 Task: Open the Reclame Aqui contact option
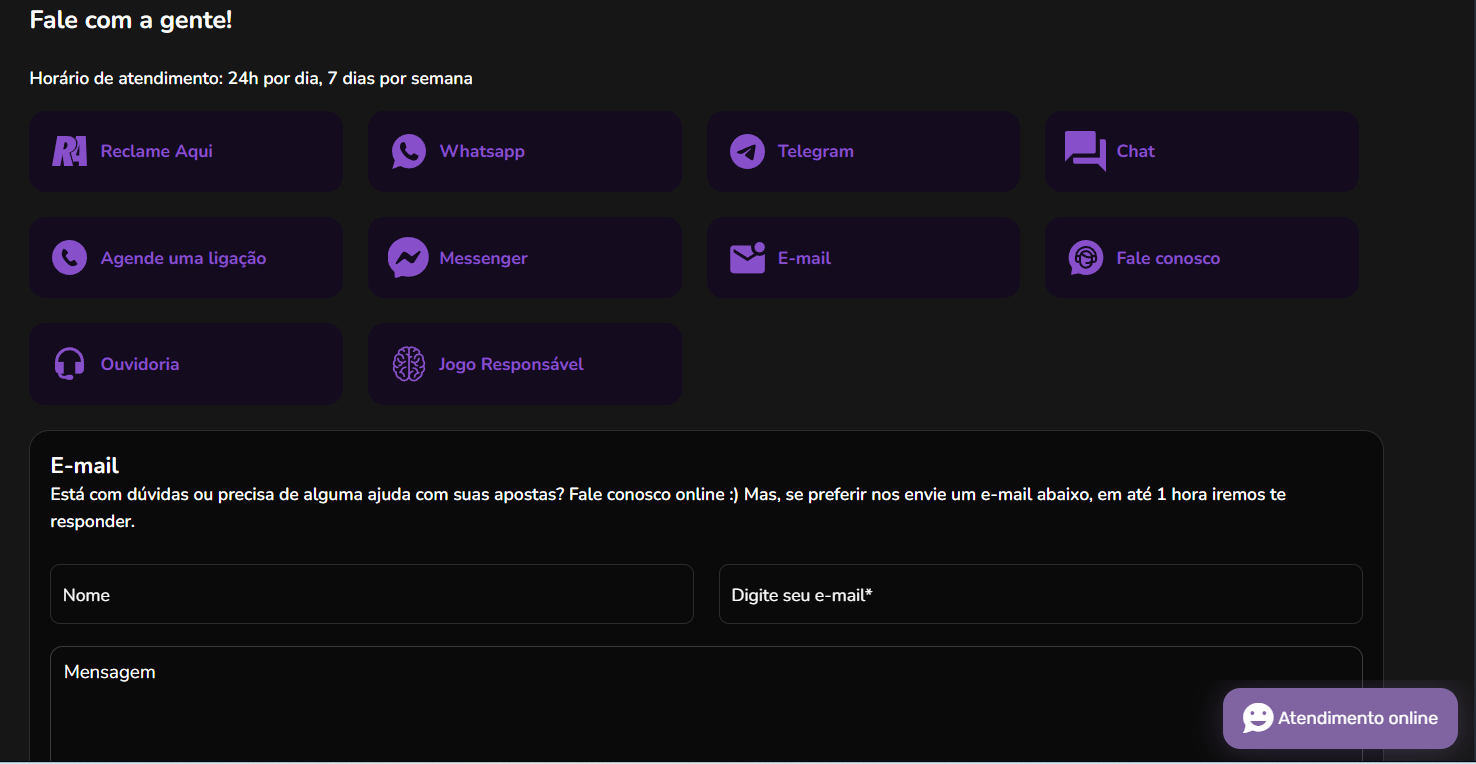157,152
